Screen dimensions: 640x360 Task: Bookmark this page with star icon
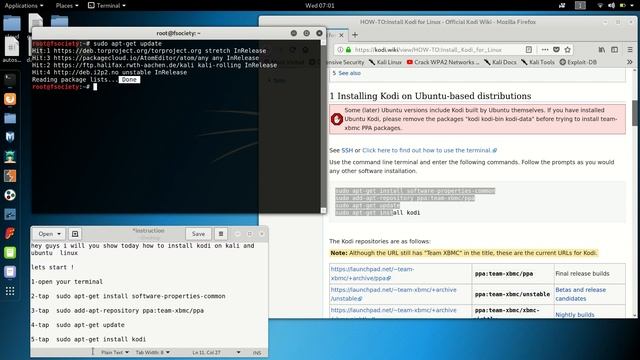[567, 50]
